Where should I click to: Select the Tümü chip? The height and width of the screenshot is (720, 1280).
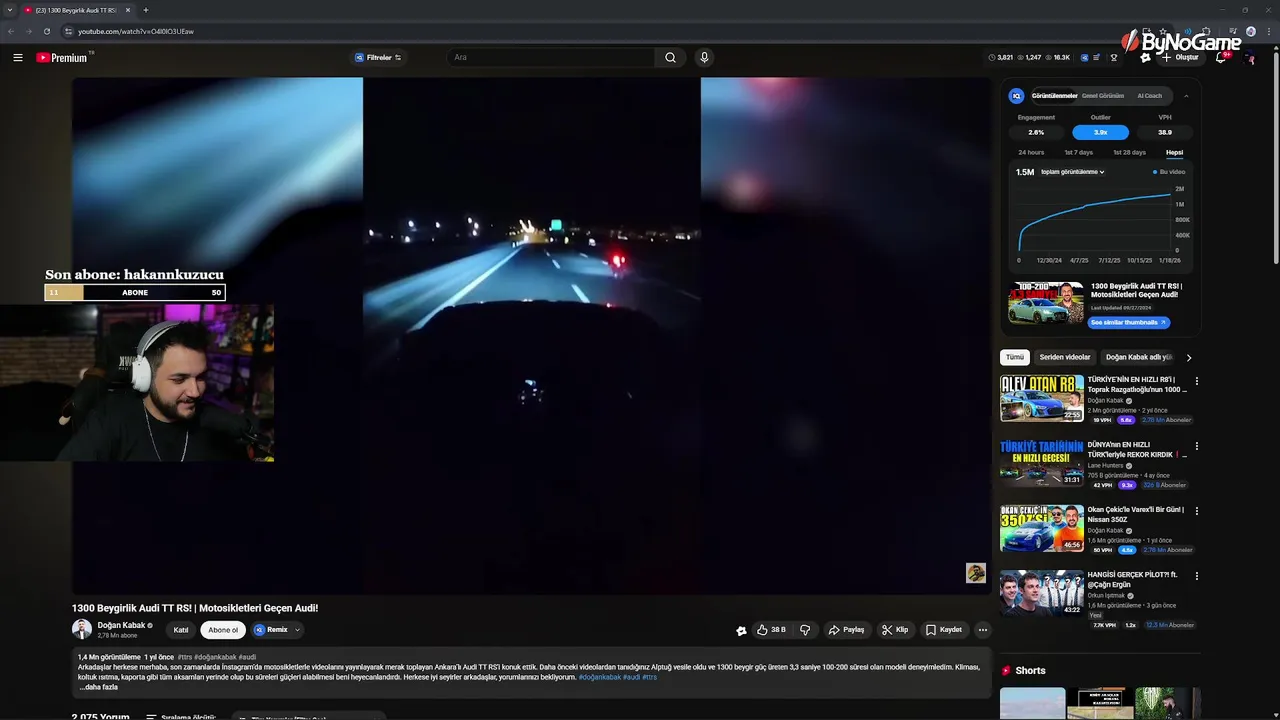tap(1015, 357)
